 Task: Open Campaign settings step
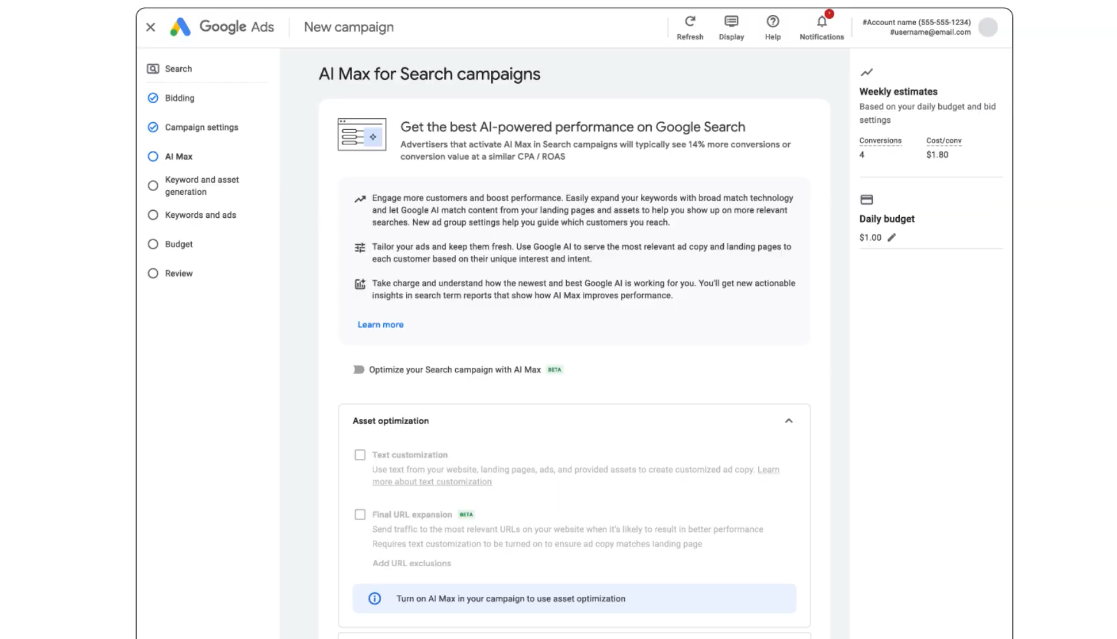[x=202, y=127]
